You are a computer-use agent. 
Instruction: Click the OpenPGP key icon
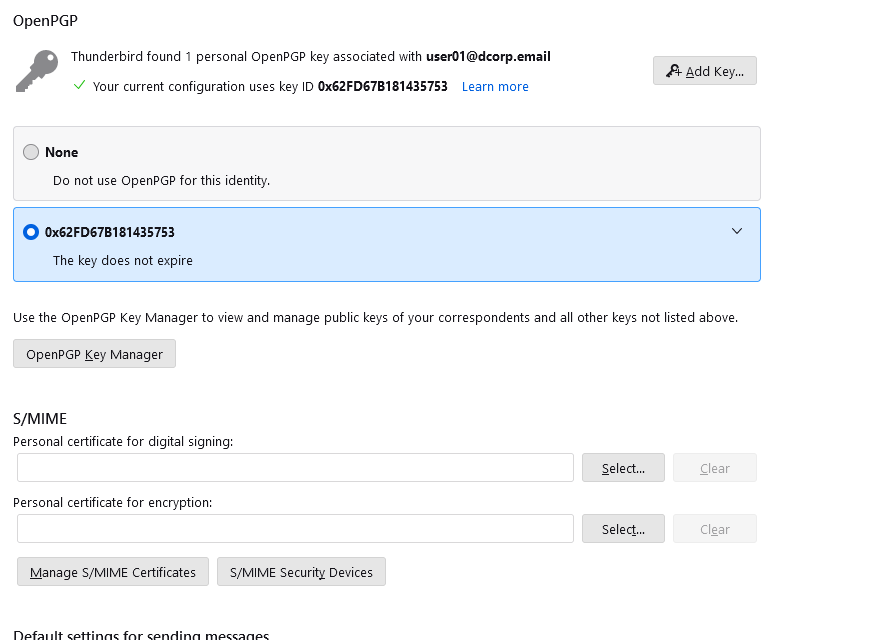[x=36, y=70]
